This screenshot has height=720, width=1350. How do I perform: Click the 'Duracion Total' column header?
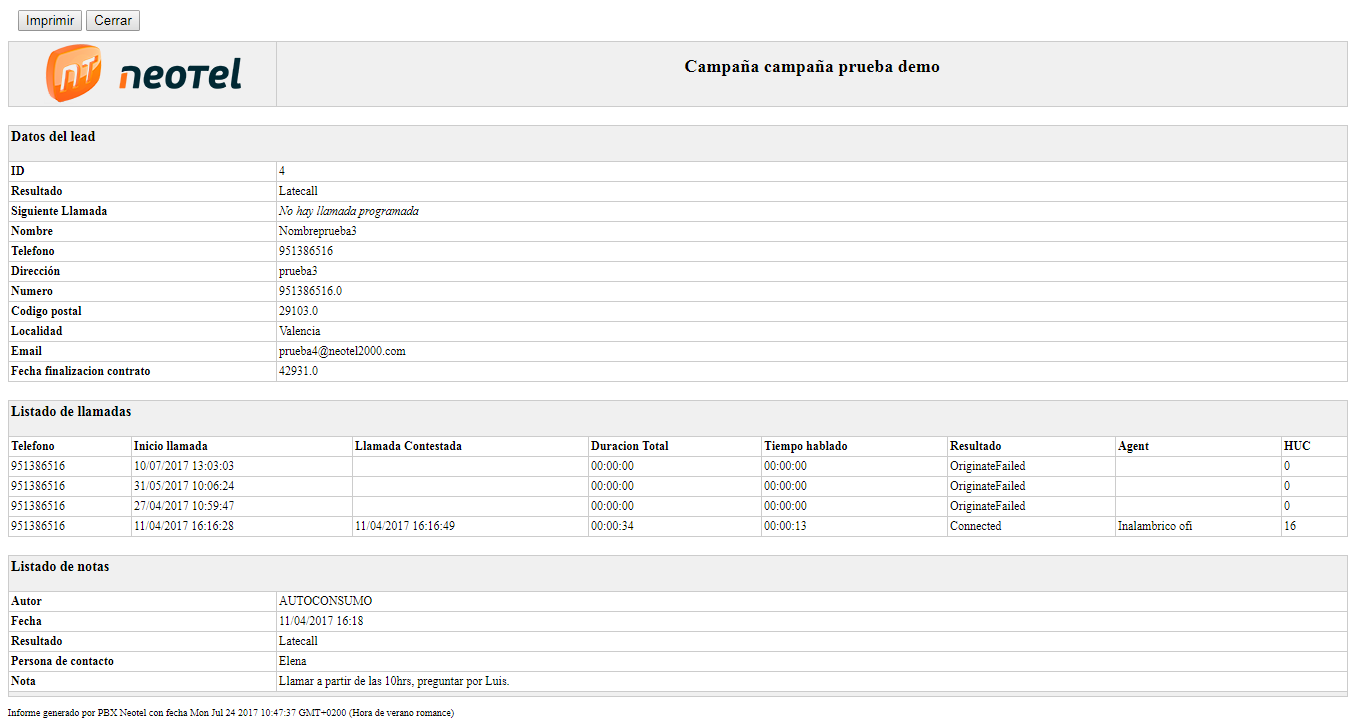(629, 446)
